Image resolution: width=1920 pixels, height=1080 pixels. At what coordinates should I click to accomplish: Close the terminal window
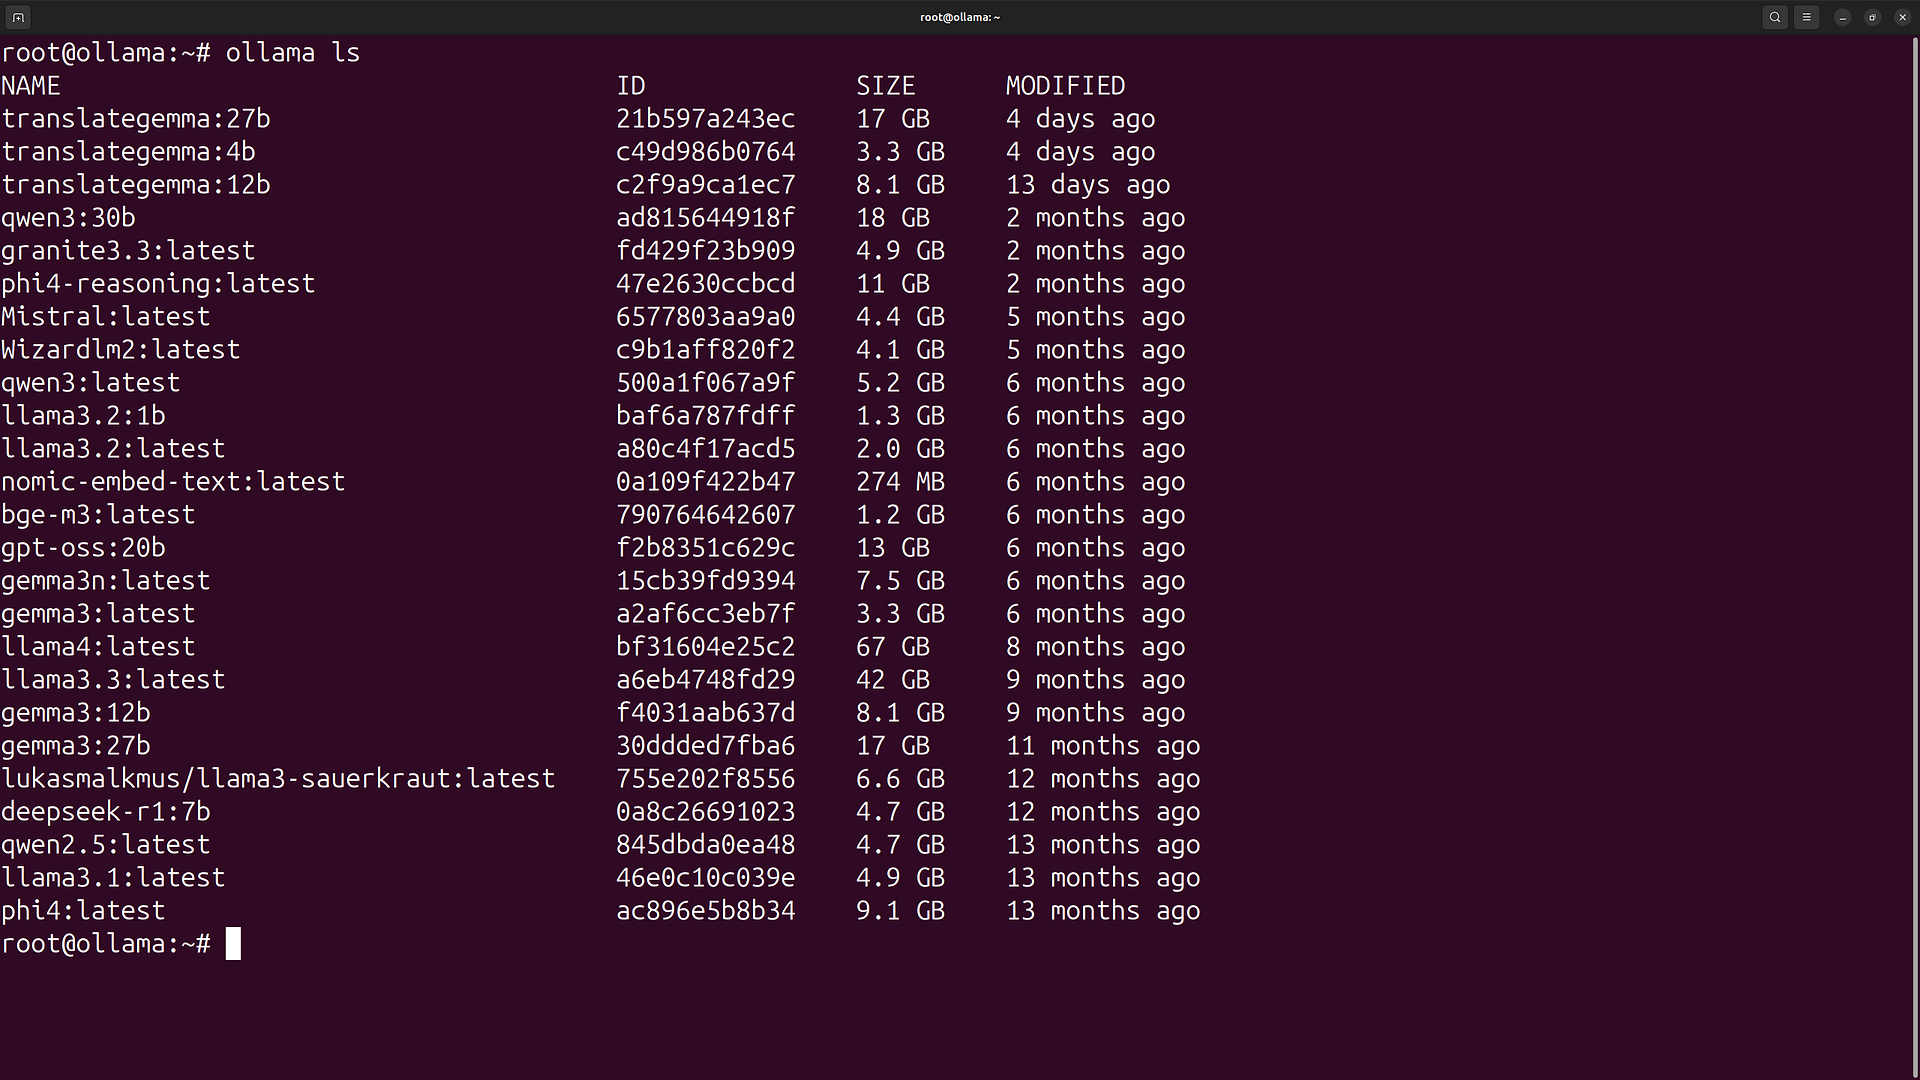(1902, 17)
